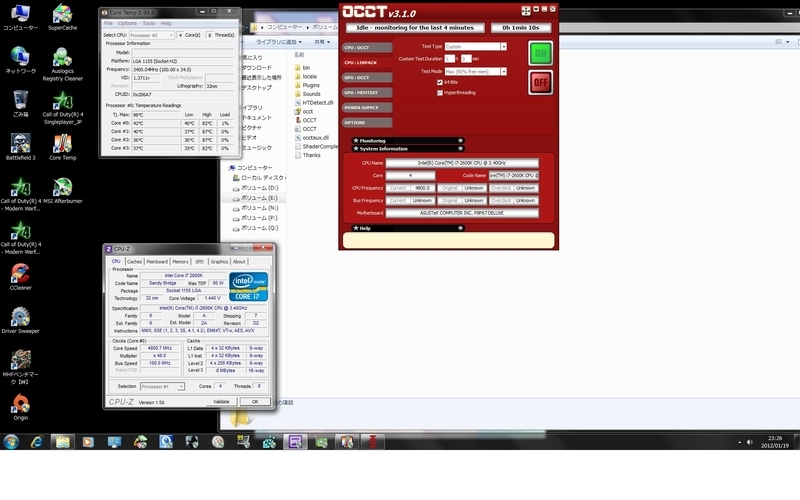This screenshot has width=800, height=500.
Task: Select the ごみ箱 recycle bin icon
Action: coord(20,104)
